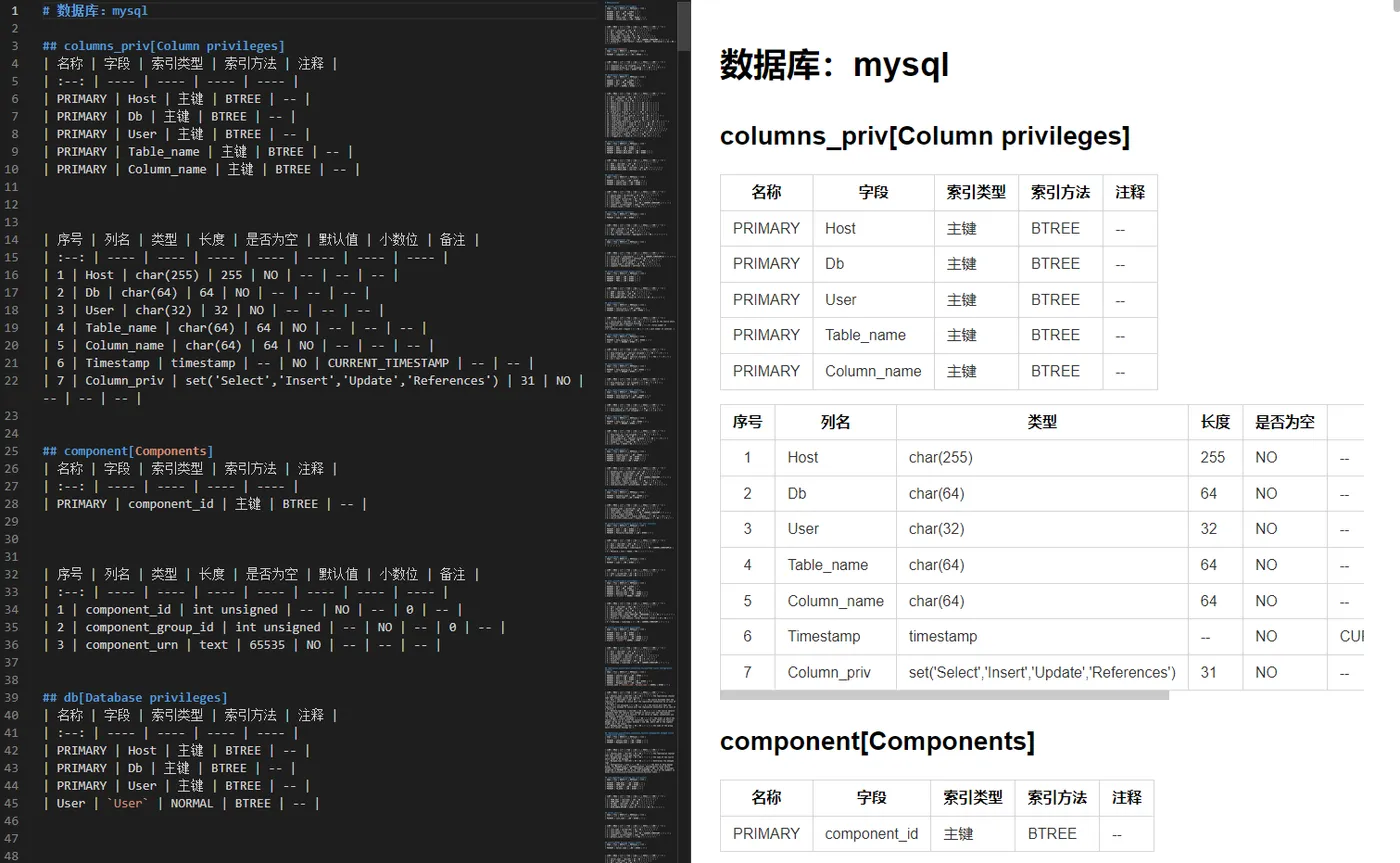
Task: Place the cursor on the '## db[Database privileges]' editor line
Action: [135, 697]
